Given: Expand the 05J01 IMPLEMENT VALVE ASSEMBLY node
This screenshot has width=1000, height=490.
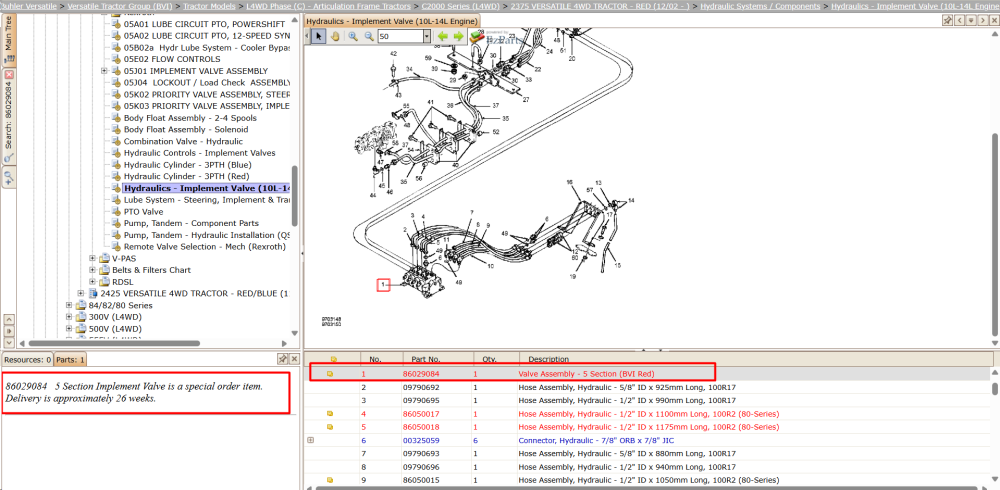Looking at the screenshot, I should pos(104,71).
